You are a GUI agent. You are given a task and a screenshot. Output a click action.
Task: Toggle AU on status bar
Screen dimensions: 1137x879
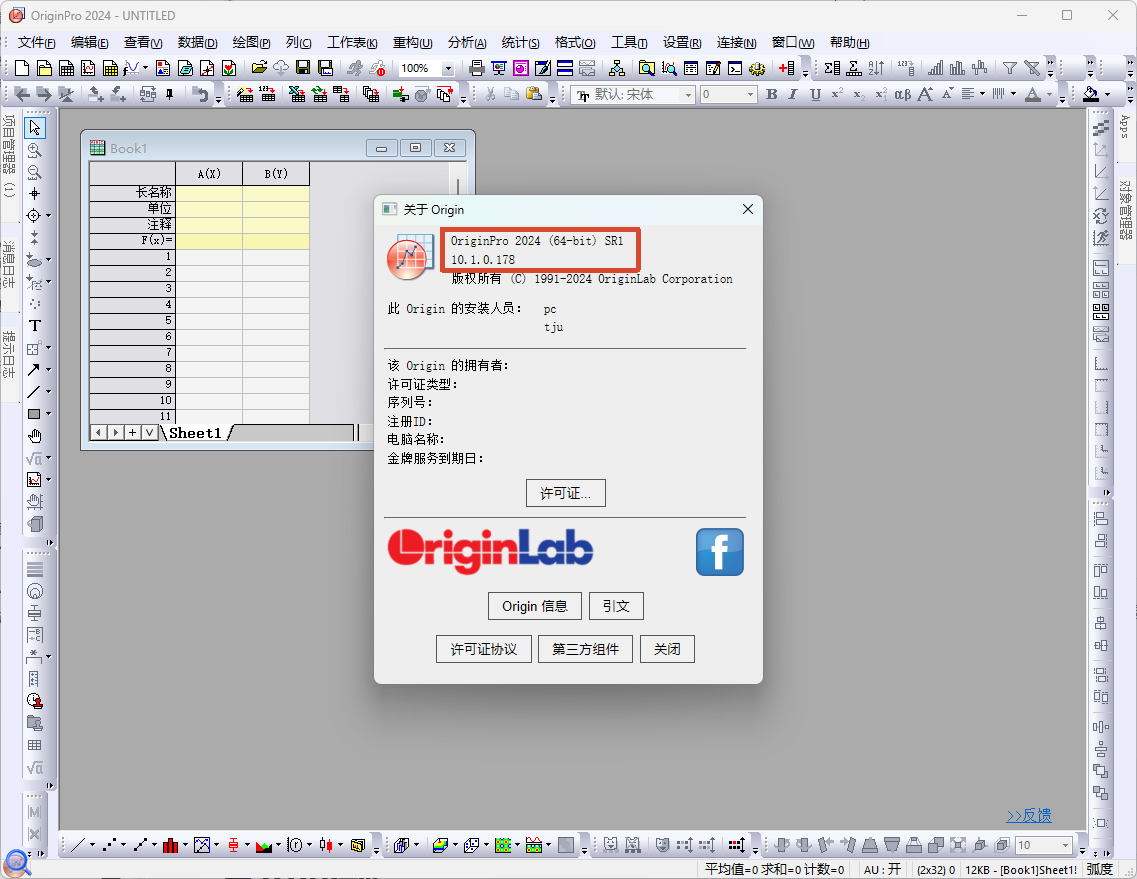coord(882,870)
